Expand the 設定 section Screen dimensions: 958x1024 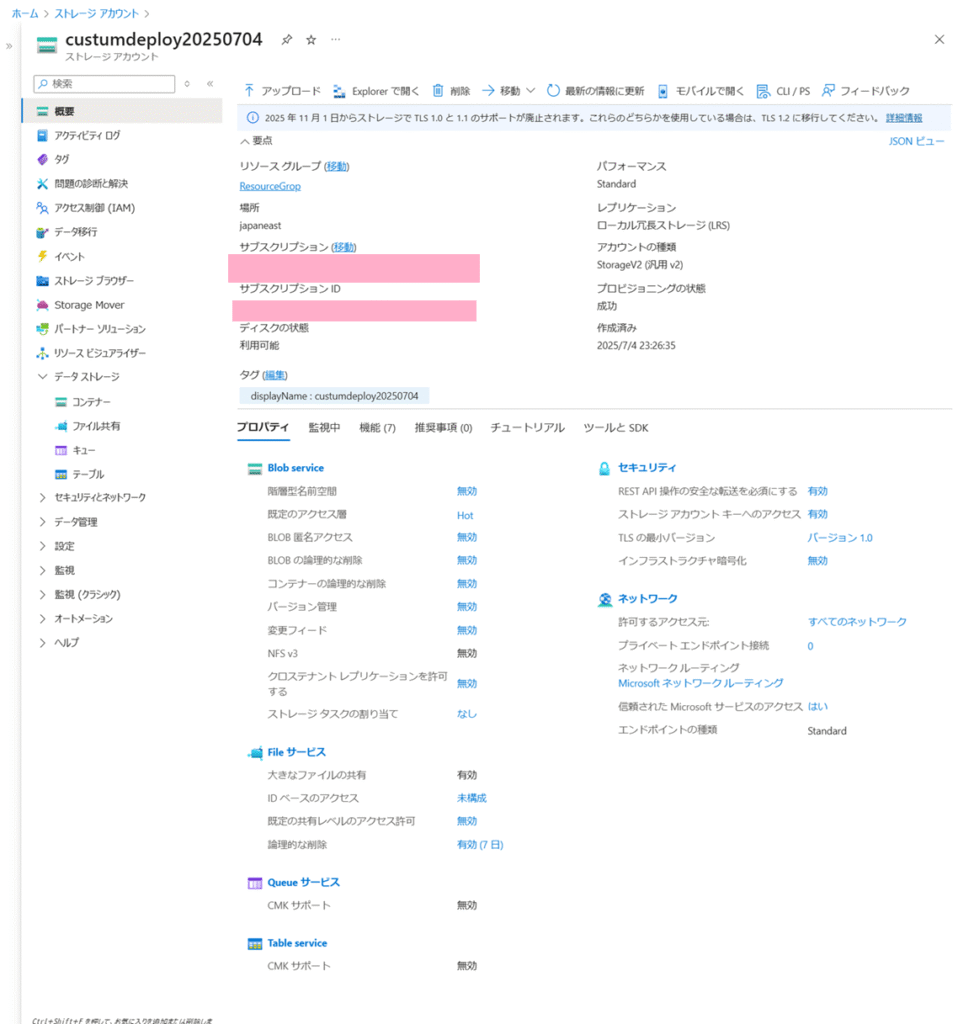click(42, 546)
